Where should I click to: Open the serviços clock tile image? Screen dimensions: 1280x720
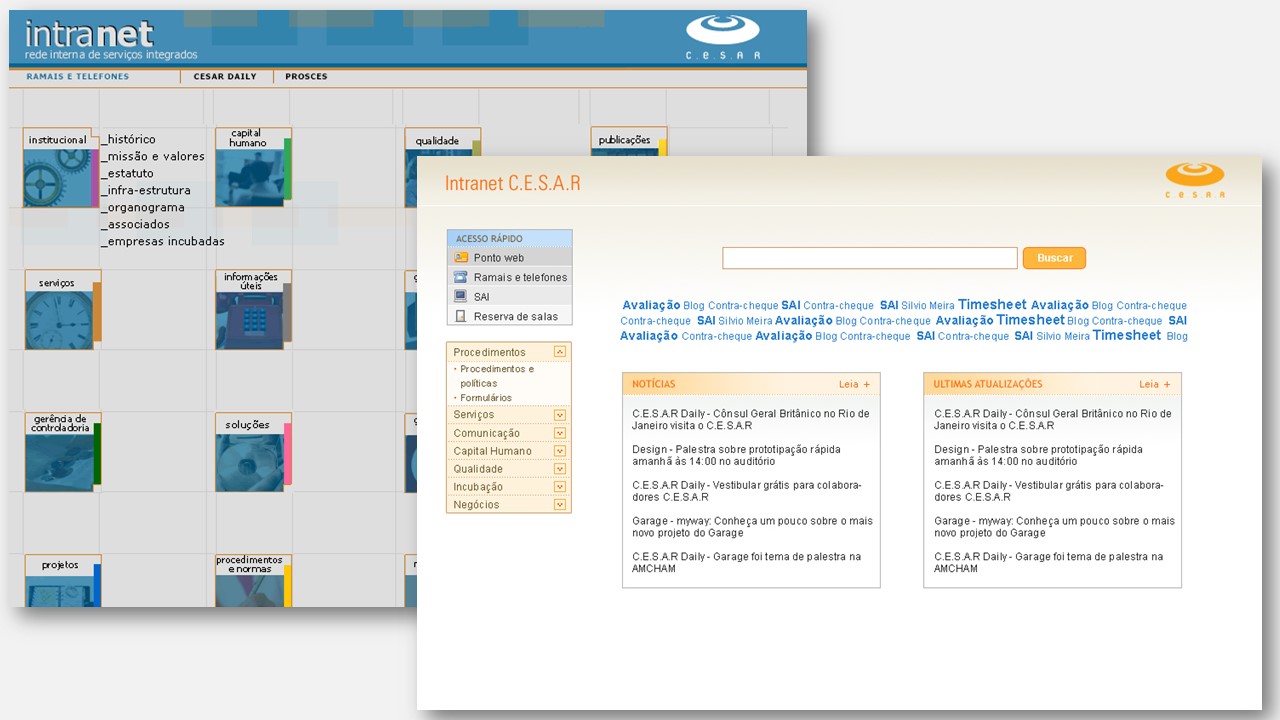59,319
